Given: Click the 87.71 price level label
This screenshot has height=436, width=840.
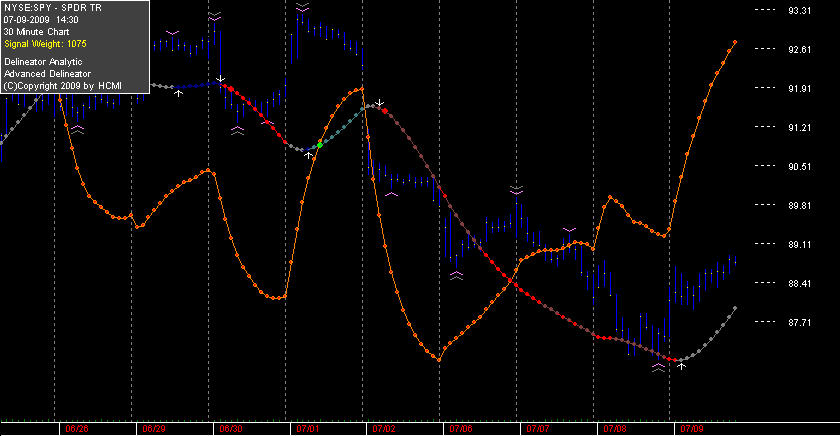Looking at the screenshot, I should pyautogui.click(x=799, y=322).
